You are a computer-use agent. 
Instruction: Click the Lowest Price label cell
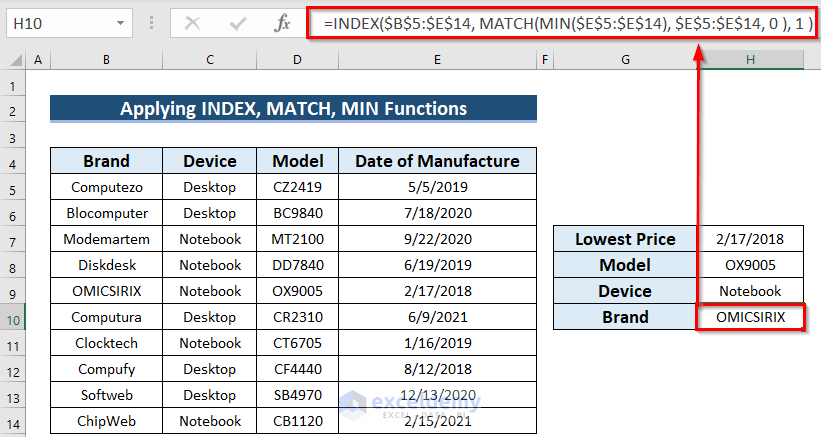click(625, 239)
